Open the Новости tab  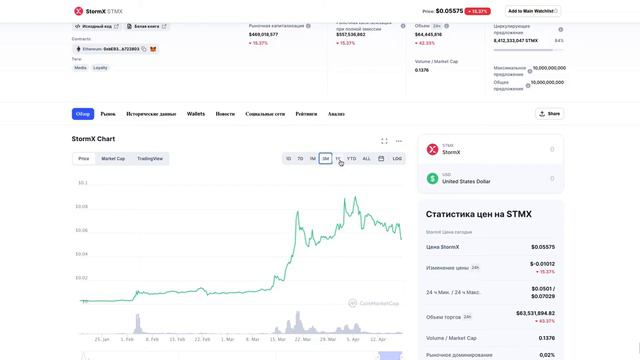pos(225,114)
